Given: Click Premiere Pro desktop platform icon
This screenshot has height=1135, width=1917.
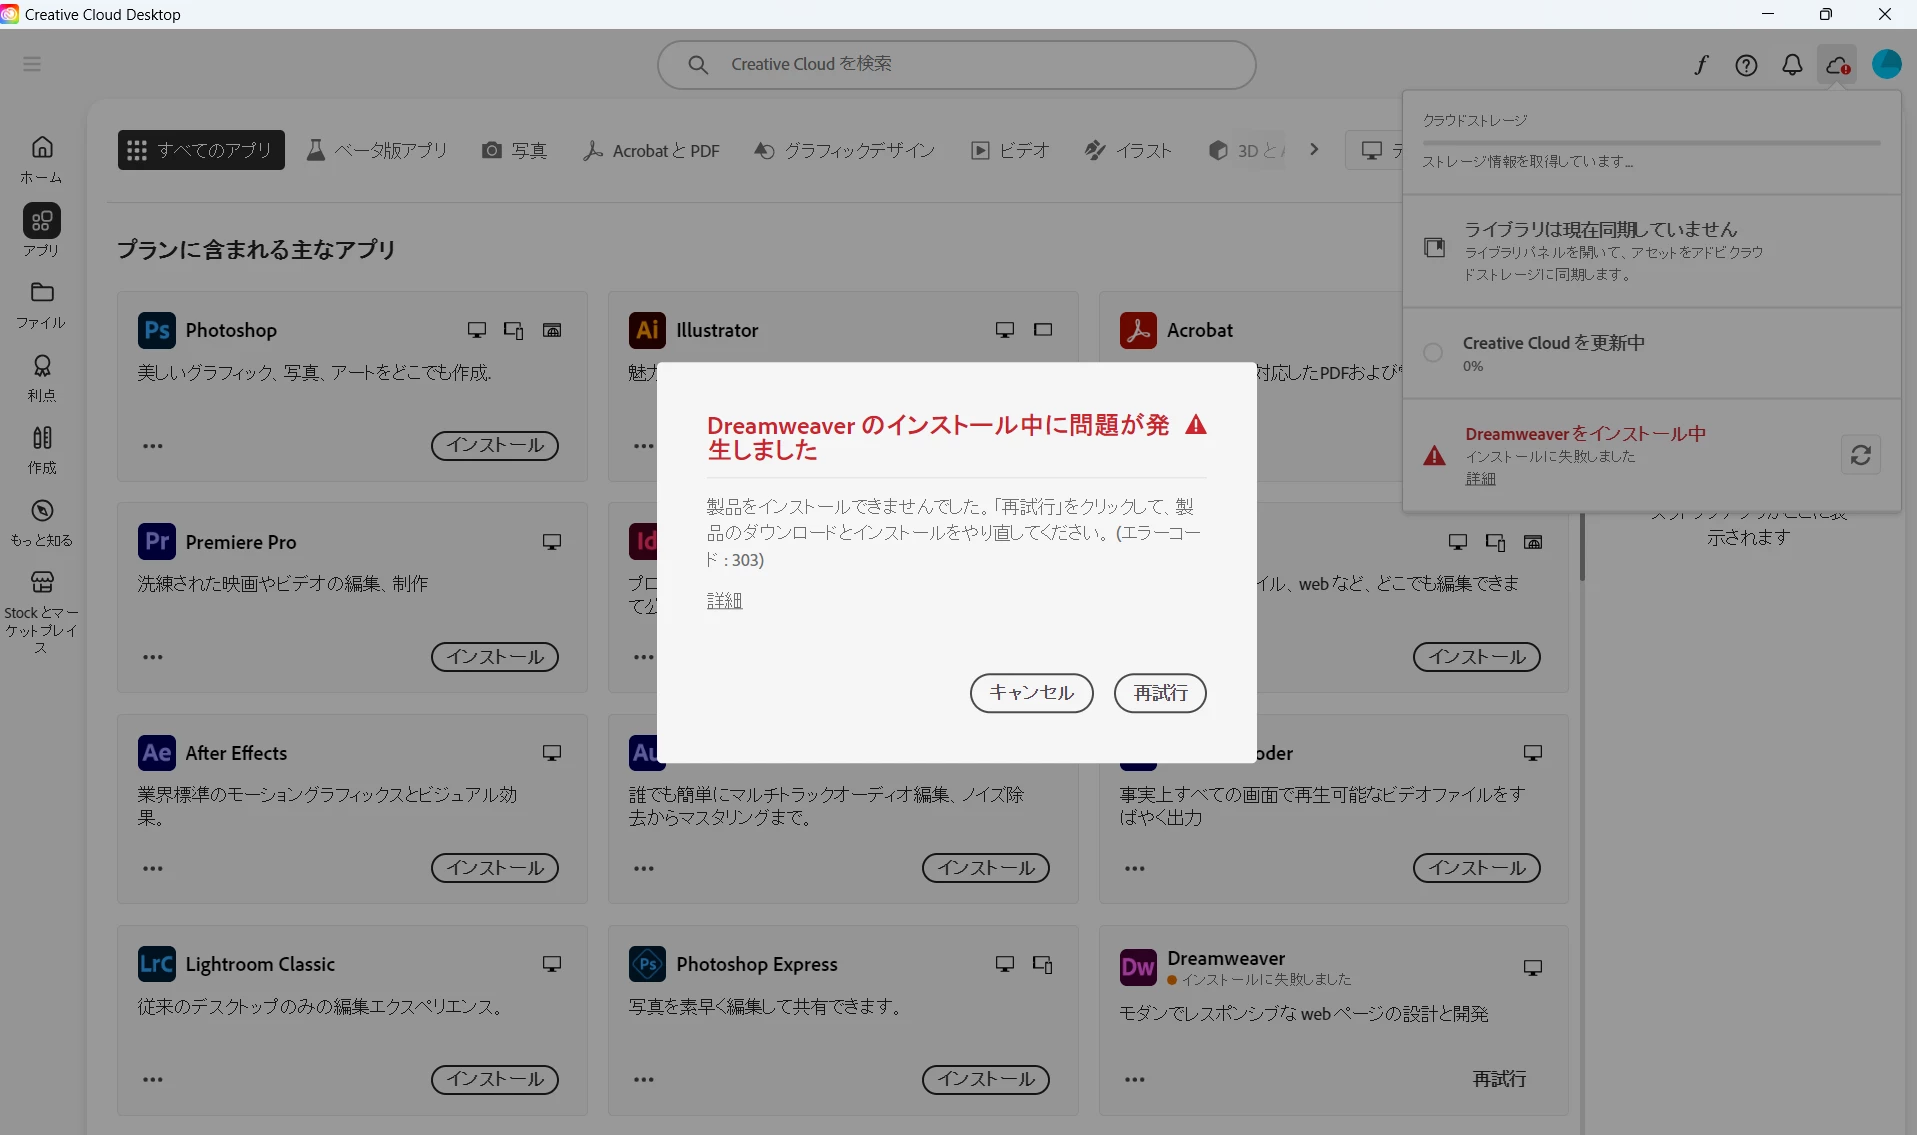Looking at the screenshot, I should 552,541.
